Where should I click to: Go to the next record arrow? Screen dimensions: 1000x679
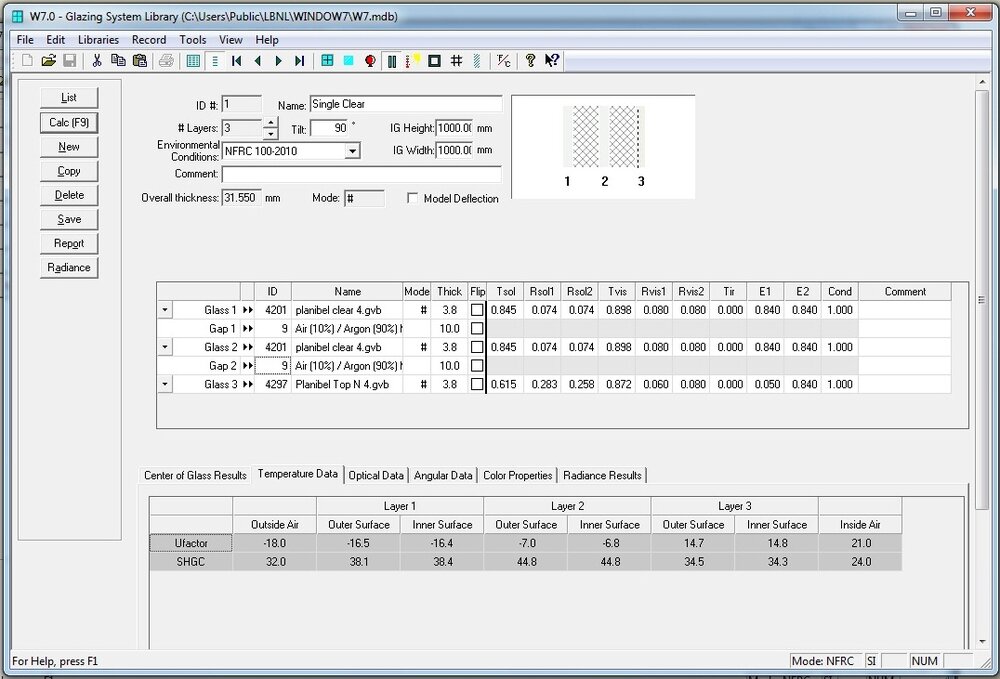279,61
